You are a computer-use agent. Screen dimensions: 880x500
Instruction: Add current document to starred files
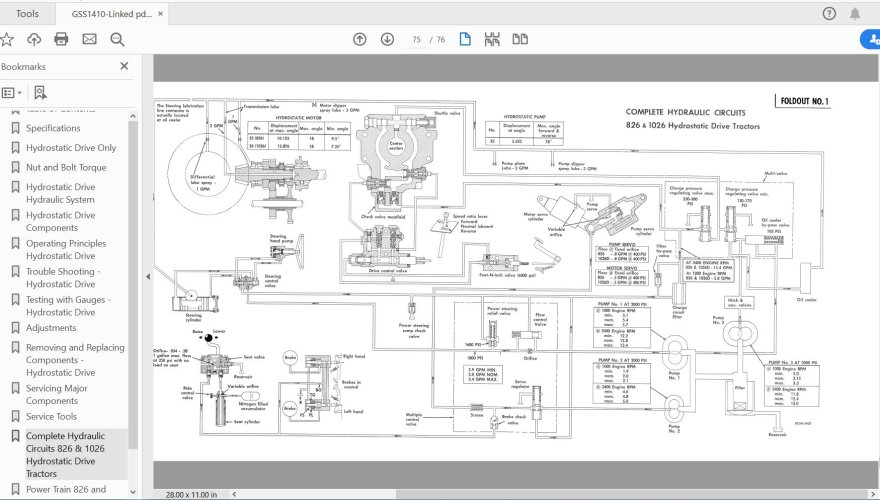(7, 39)
